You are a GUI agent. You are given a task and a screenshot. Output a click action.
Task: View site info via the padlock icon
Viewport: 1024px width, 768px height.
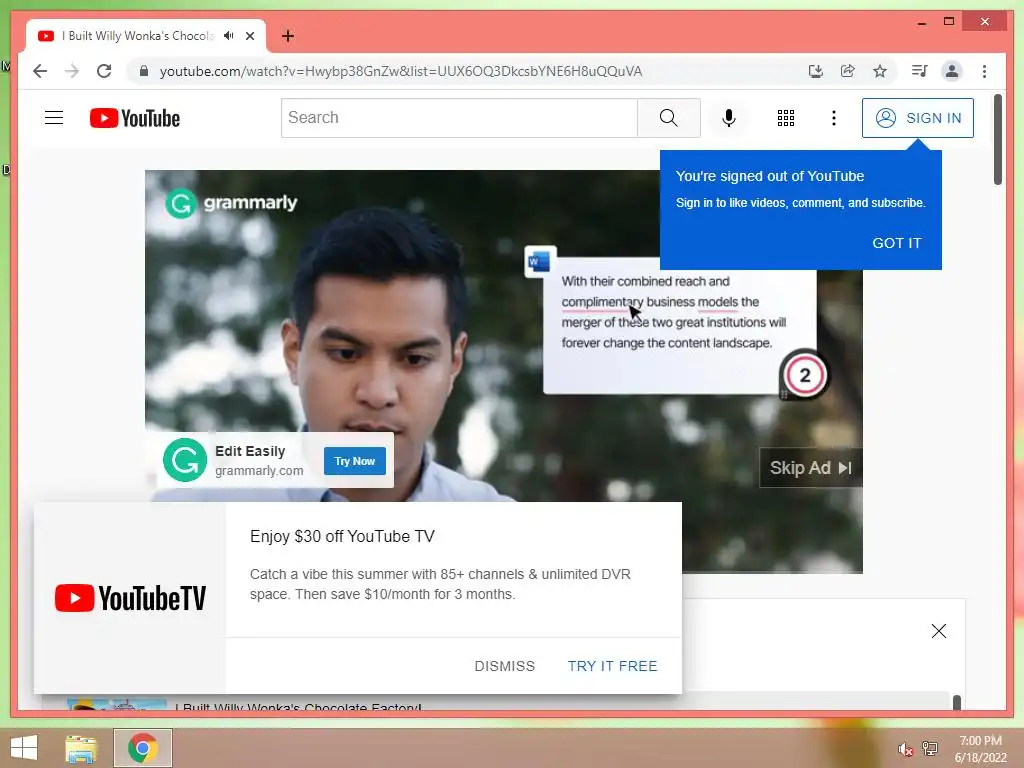coord(144,71)
